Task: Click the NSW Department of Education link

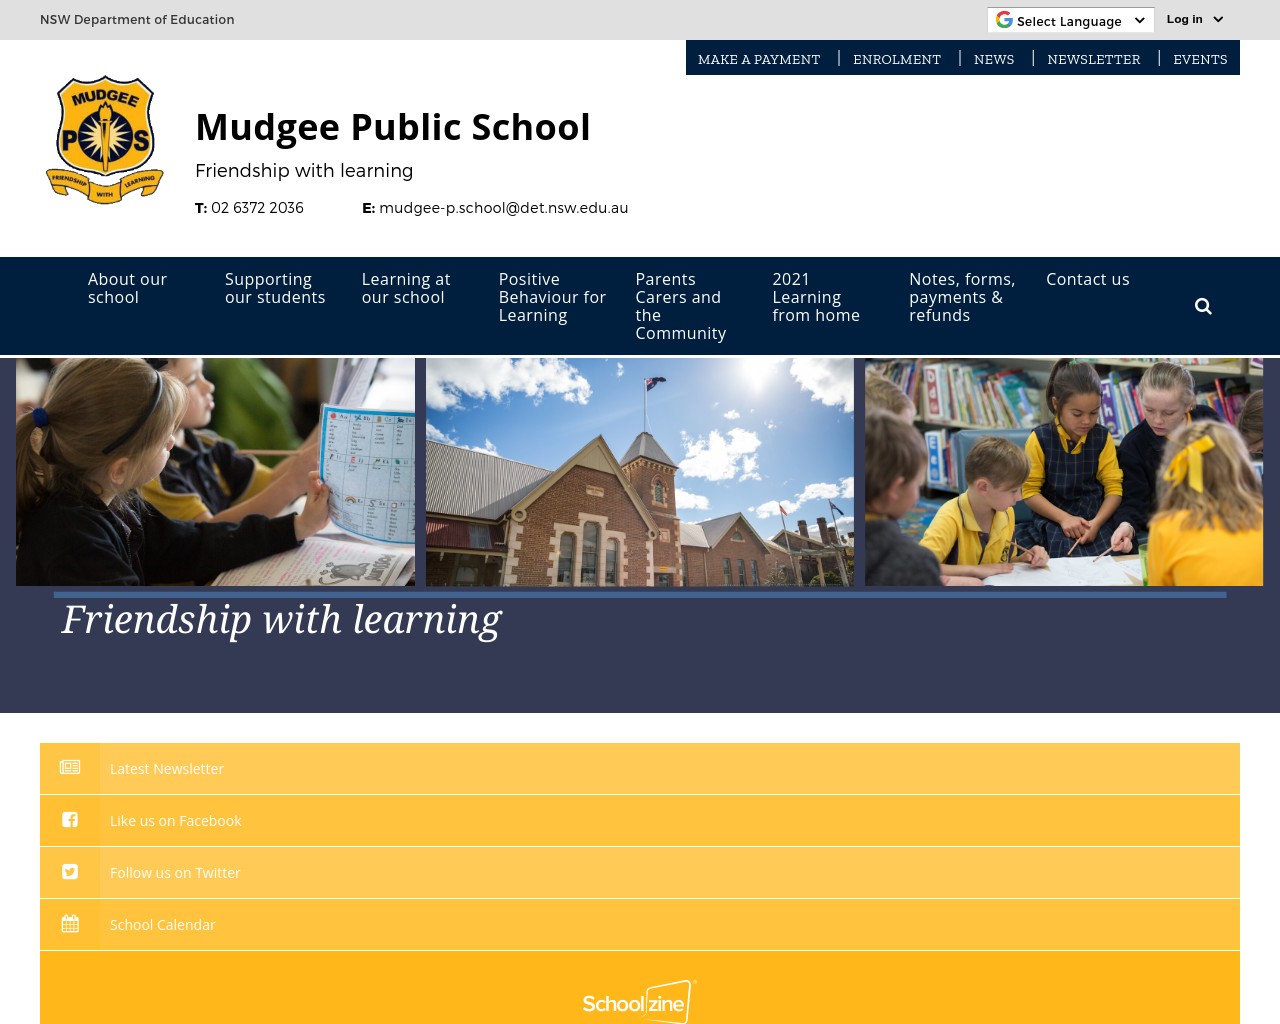Action: click(137, 19)
